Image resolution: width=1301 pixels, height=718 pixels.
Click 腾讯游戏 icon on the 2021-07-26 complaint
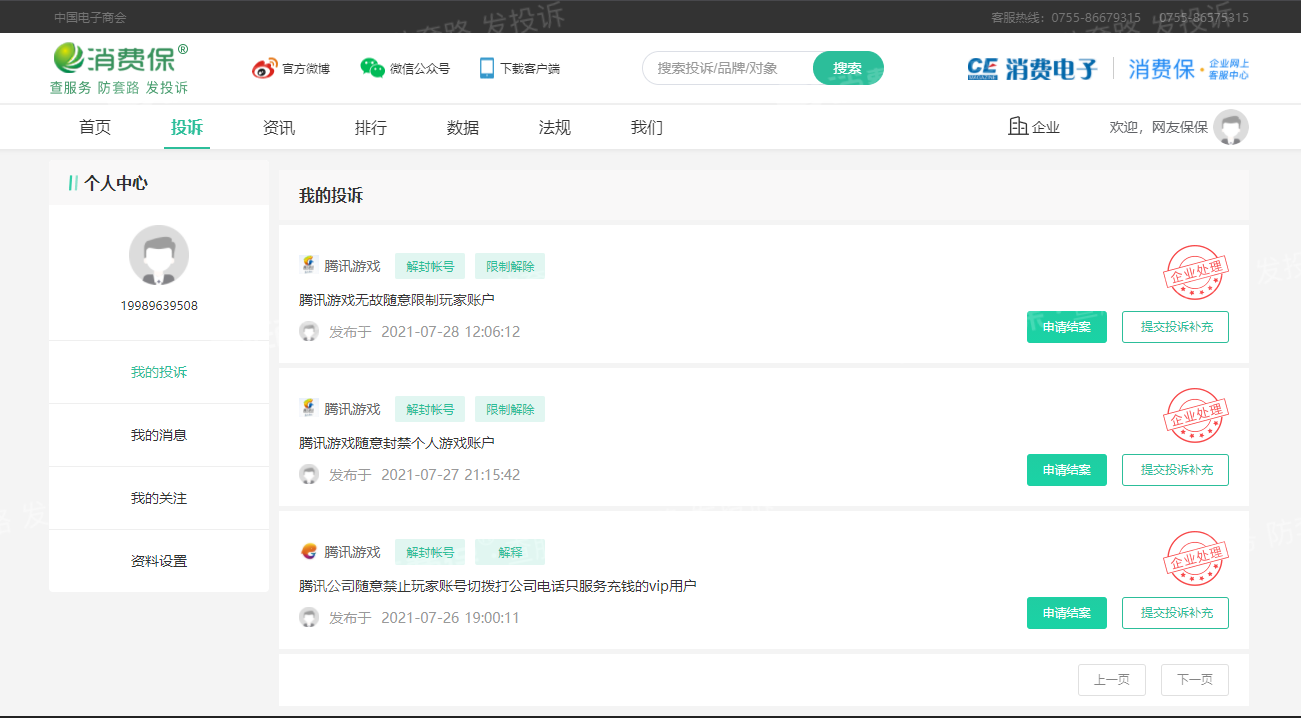[x=308, y=552]
